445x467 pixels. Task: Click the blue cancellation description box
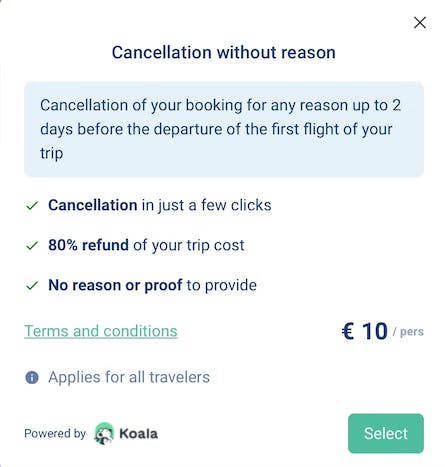click(224, 129)
